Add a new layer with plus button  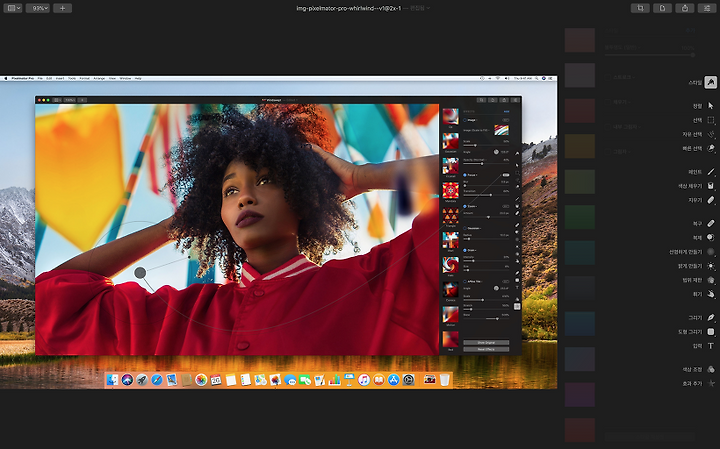[x=62, y=8]
